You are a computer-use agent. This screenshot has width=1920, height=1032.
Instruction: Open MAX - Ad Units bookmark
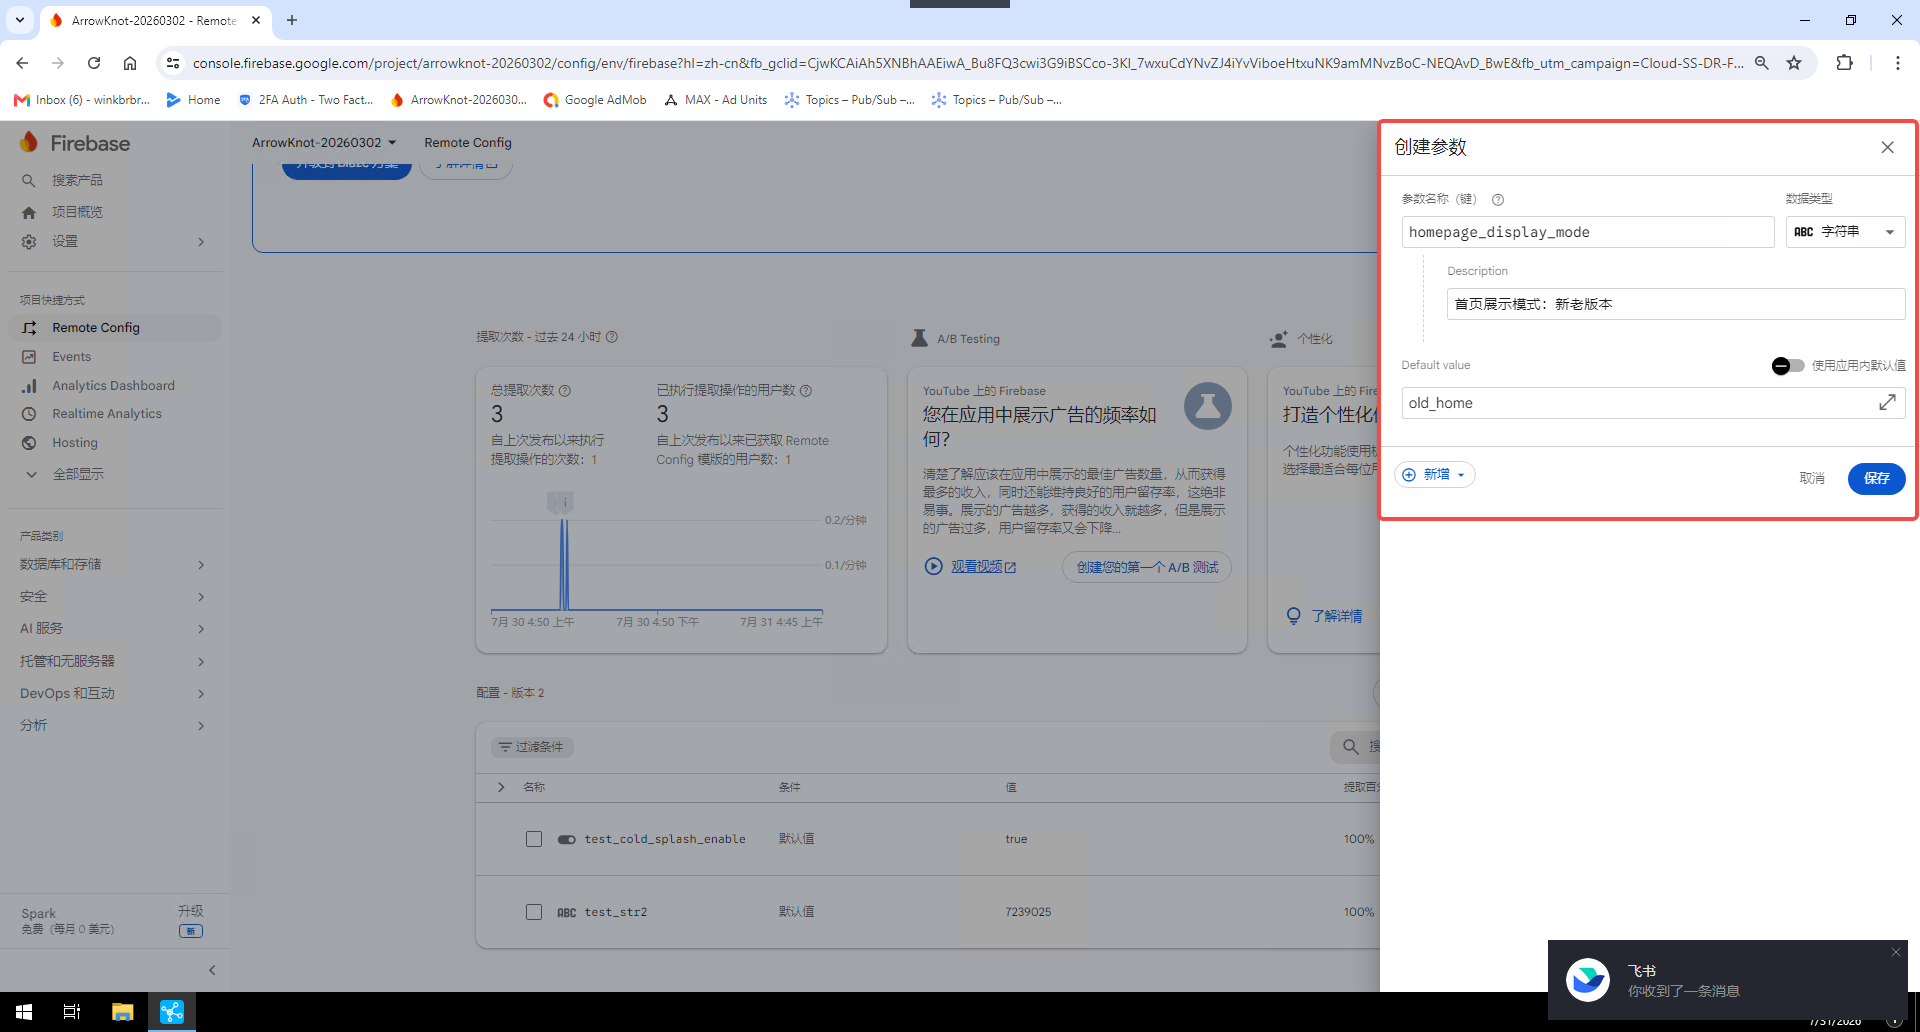click(x=716, y=100)
